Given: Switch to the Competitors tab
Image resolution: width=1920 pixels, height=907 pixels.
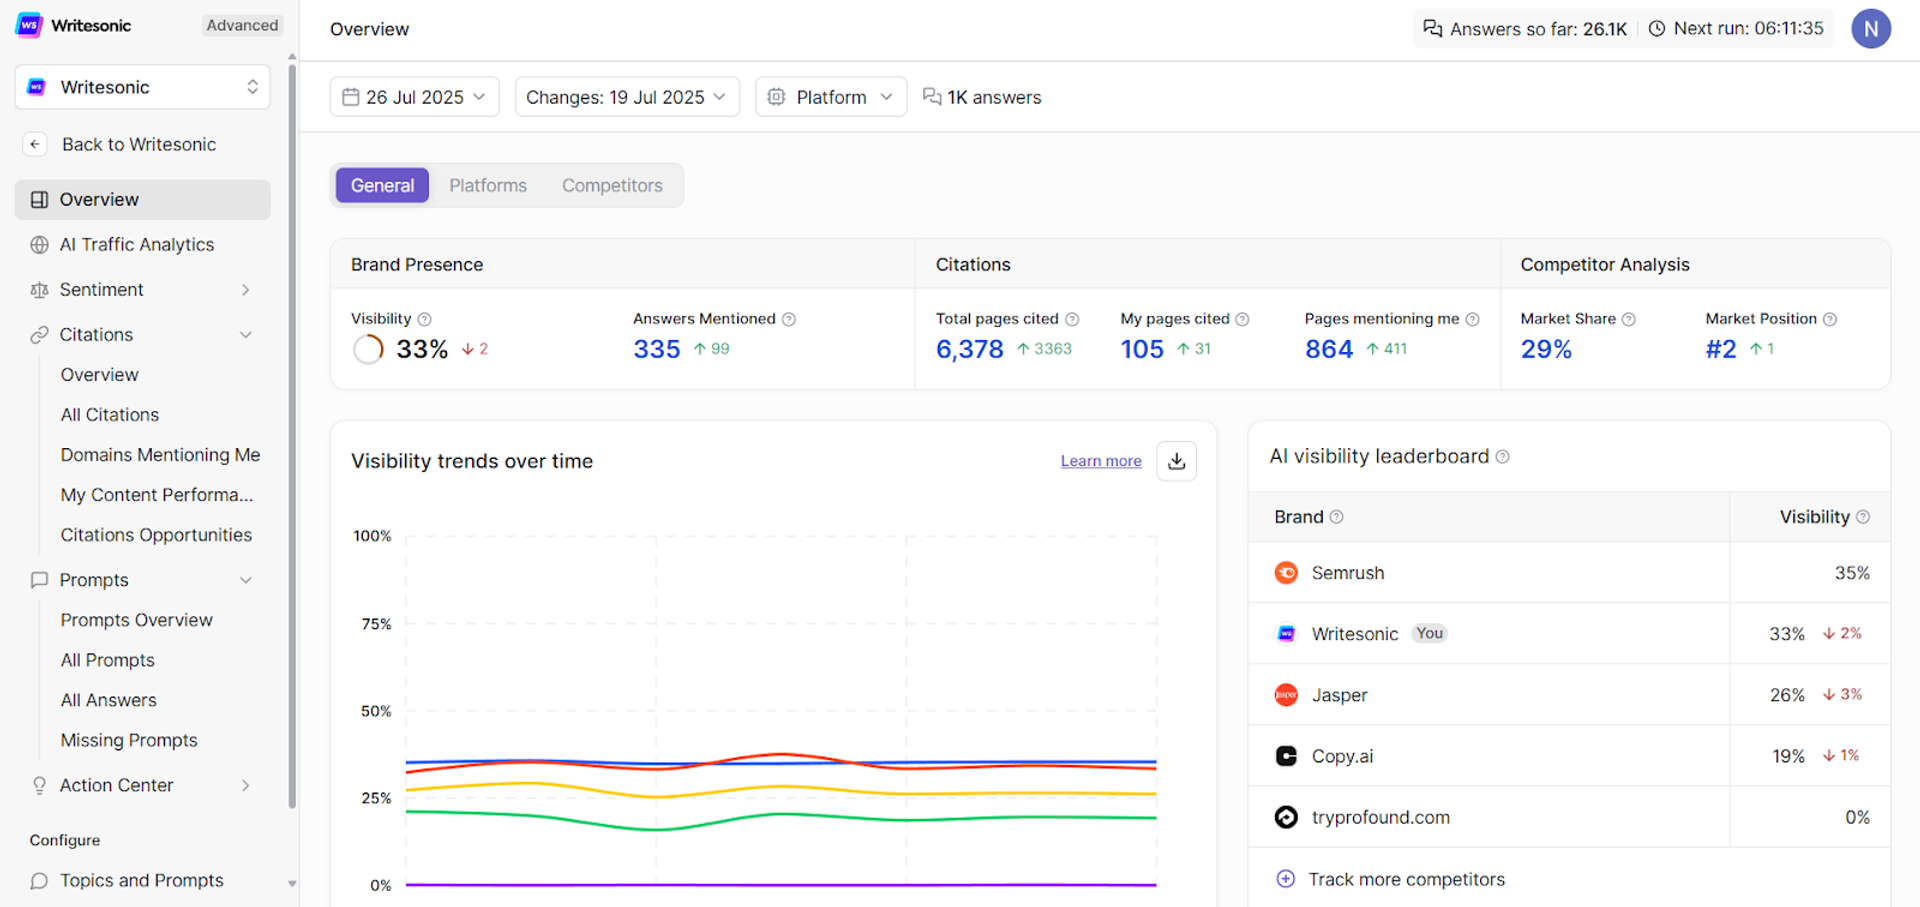Looking at the screenshot, I should coord(612,185).
